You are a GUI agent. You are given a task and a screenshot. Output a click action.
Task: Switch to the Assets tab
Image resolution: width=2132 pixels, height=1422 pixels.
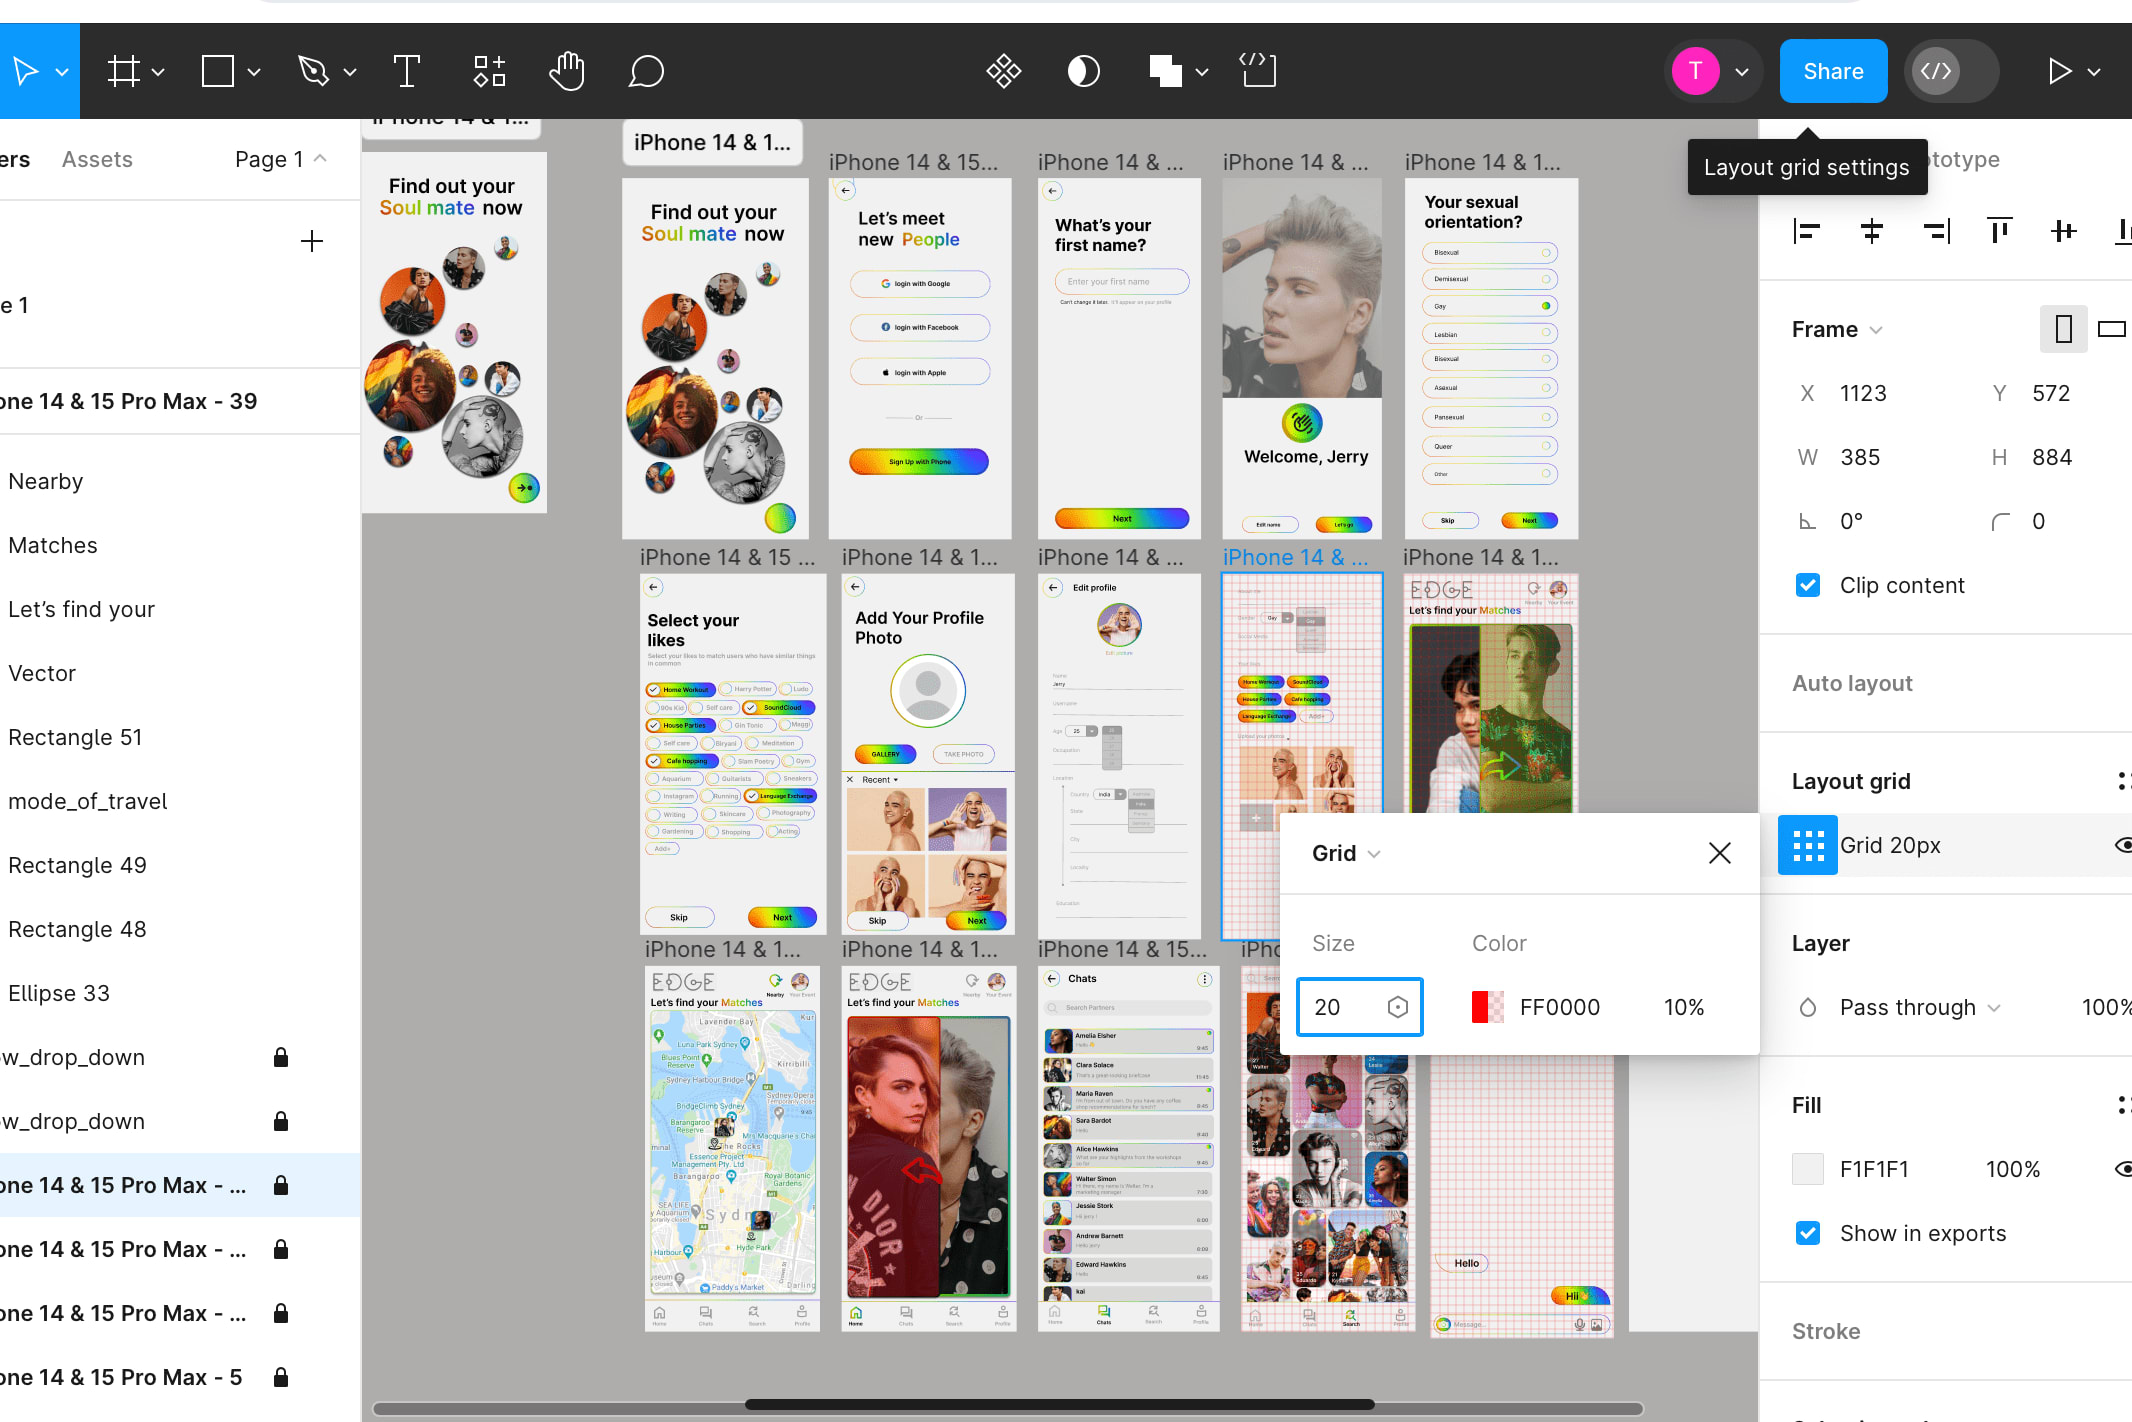97,159
